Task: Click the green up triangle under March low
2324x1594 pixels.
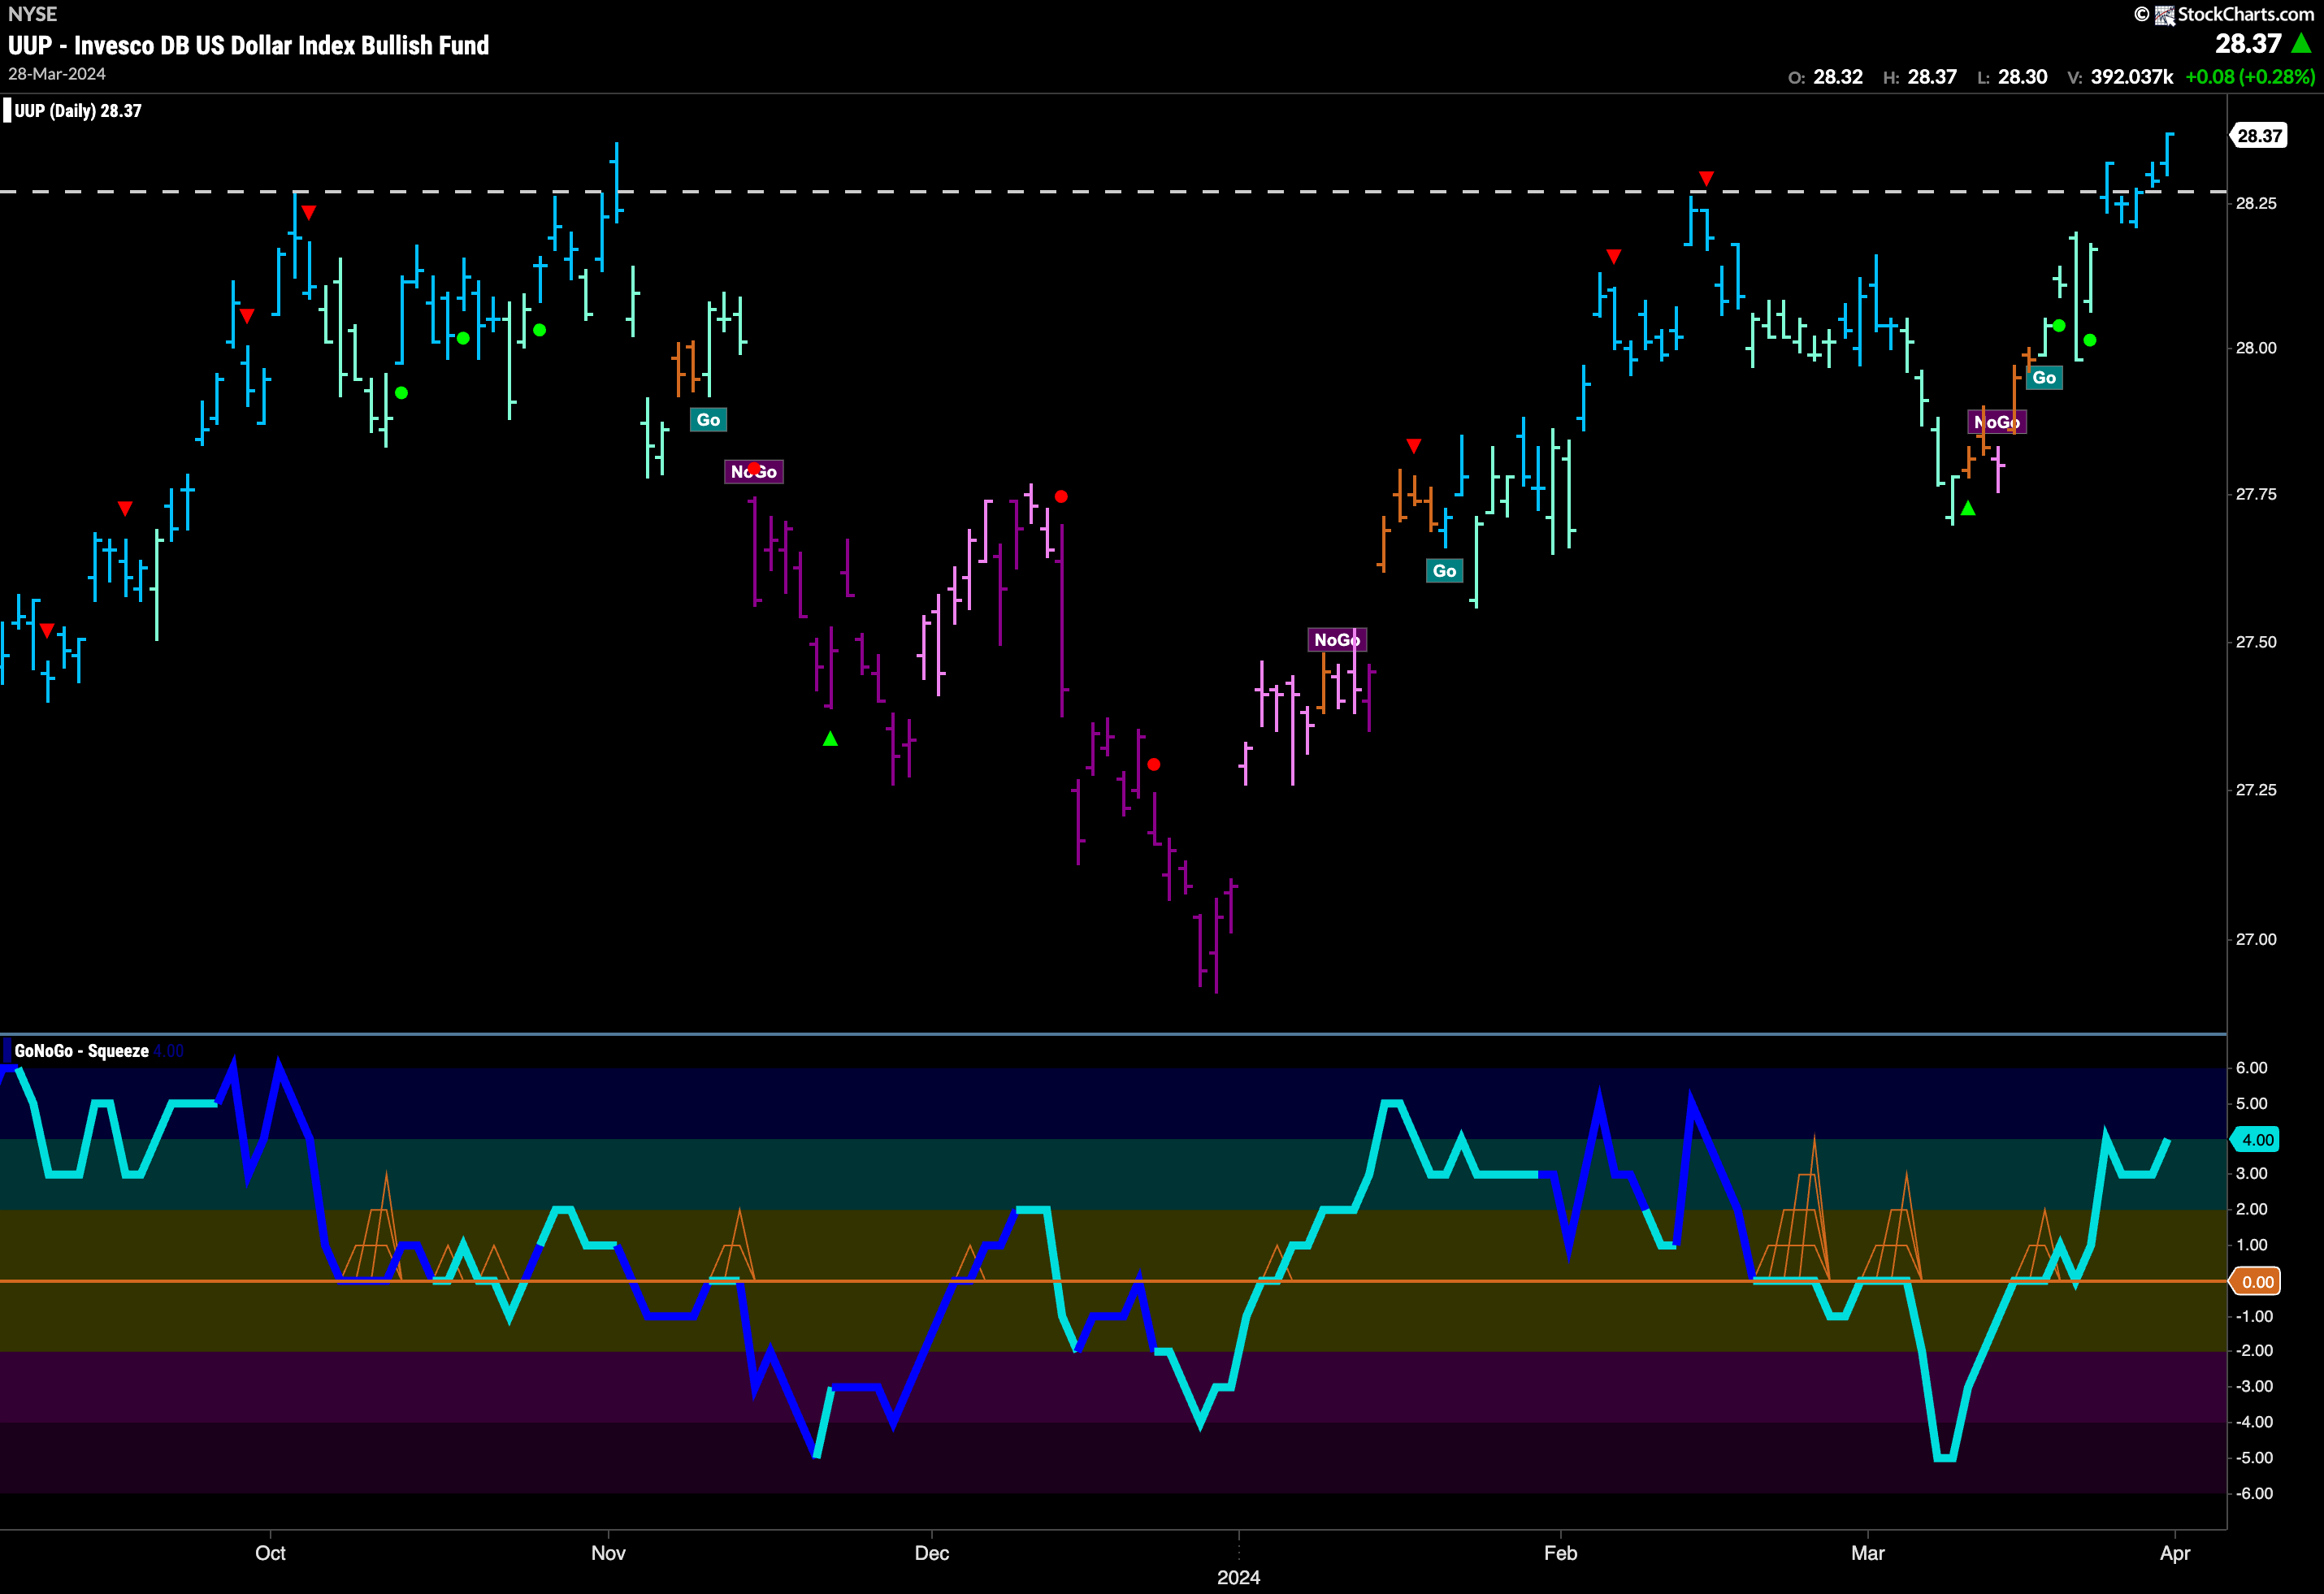Action: 1968,508
